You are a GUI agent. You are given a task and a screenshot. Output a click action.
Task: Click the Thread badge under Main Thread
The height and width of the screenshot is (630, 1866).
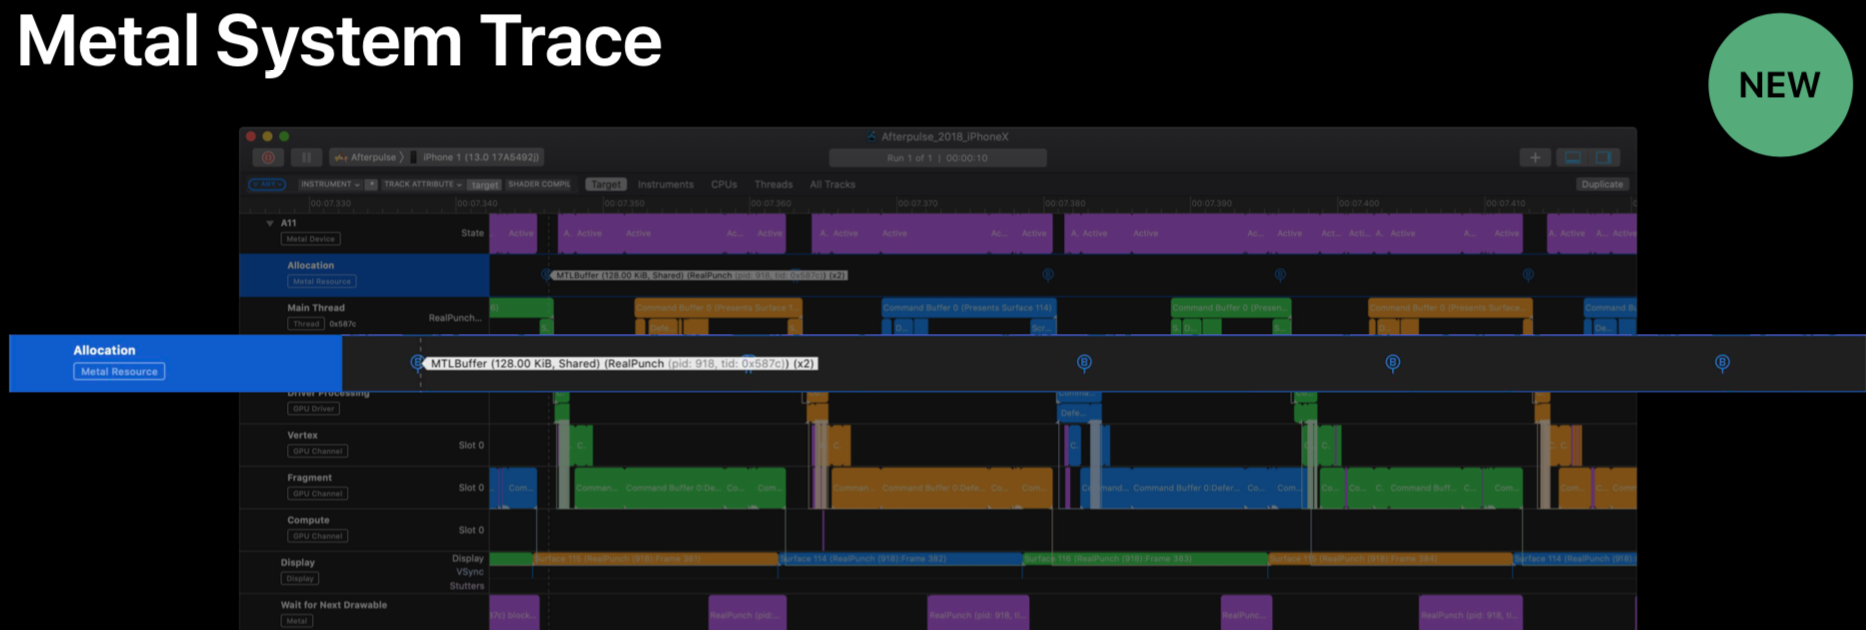click(306, 324)
